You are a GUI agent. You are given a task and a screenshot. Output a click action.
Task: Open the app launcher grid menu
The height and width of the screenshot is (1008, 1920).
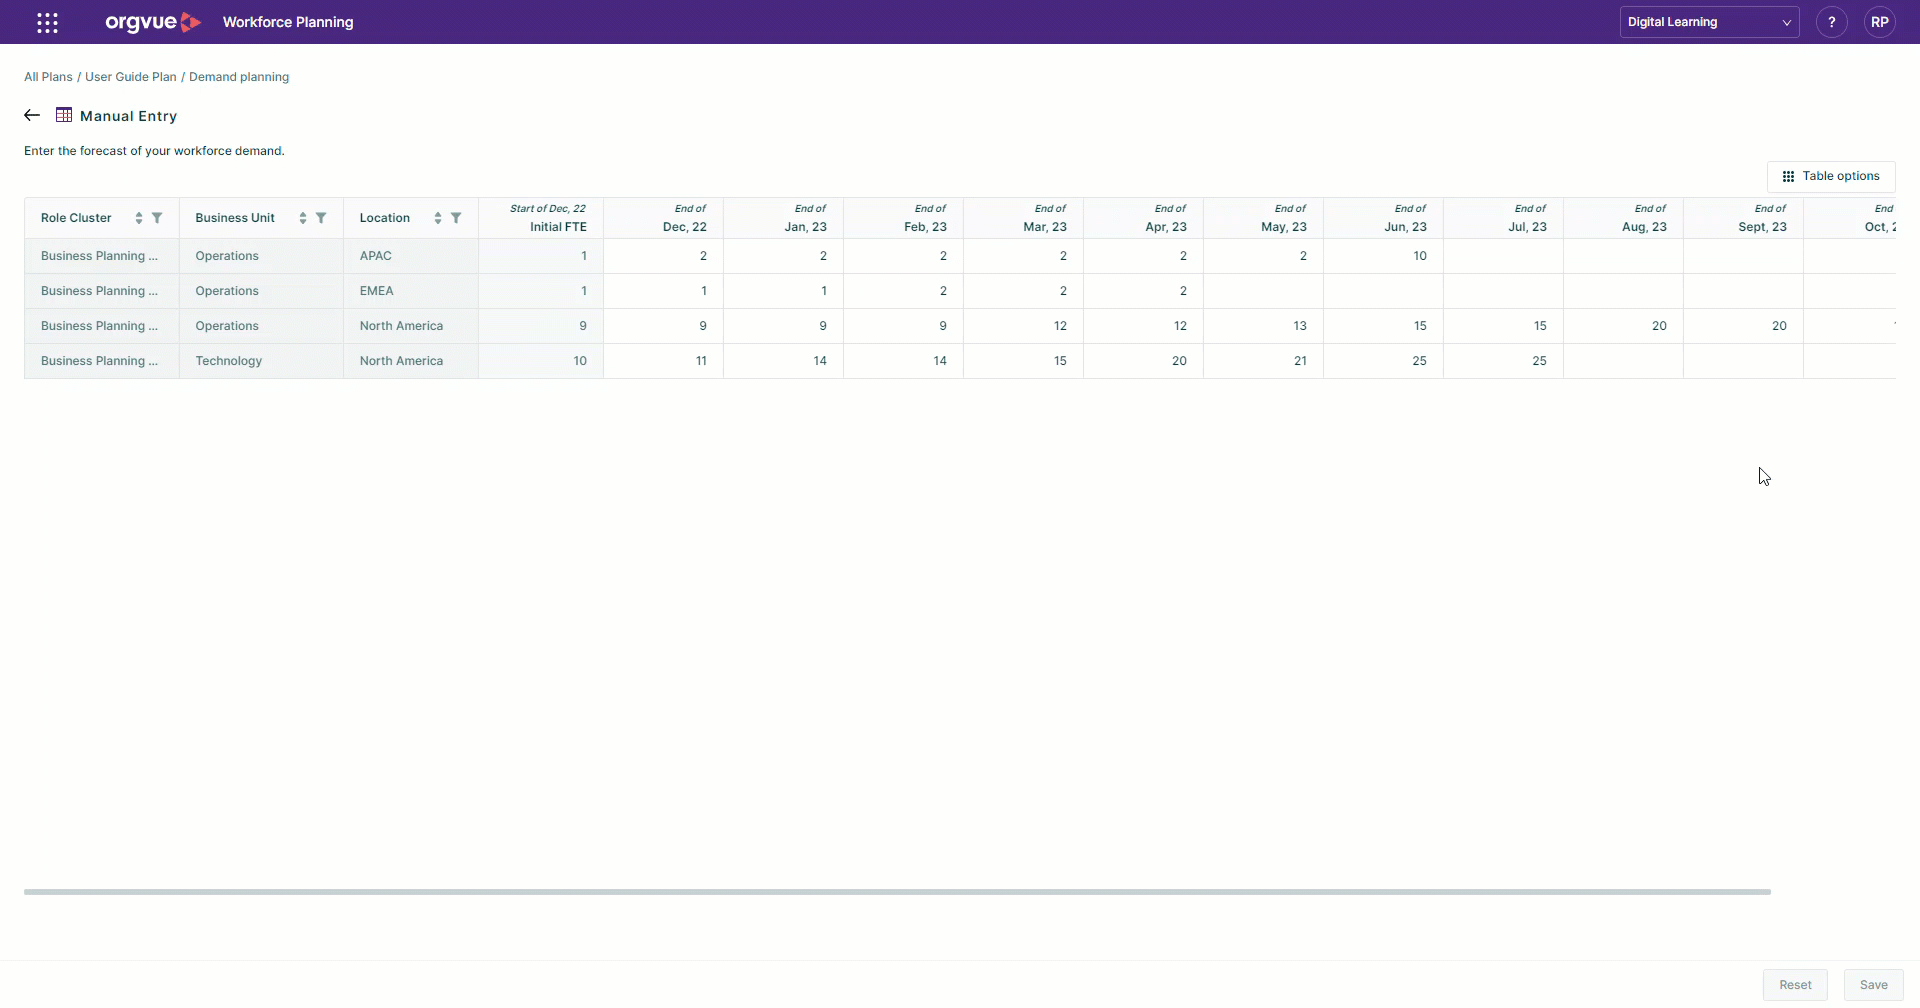(x=47, y=22)
